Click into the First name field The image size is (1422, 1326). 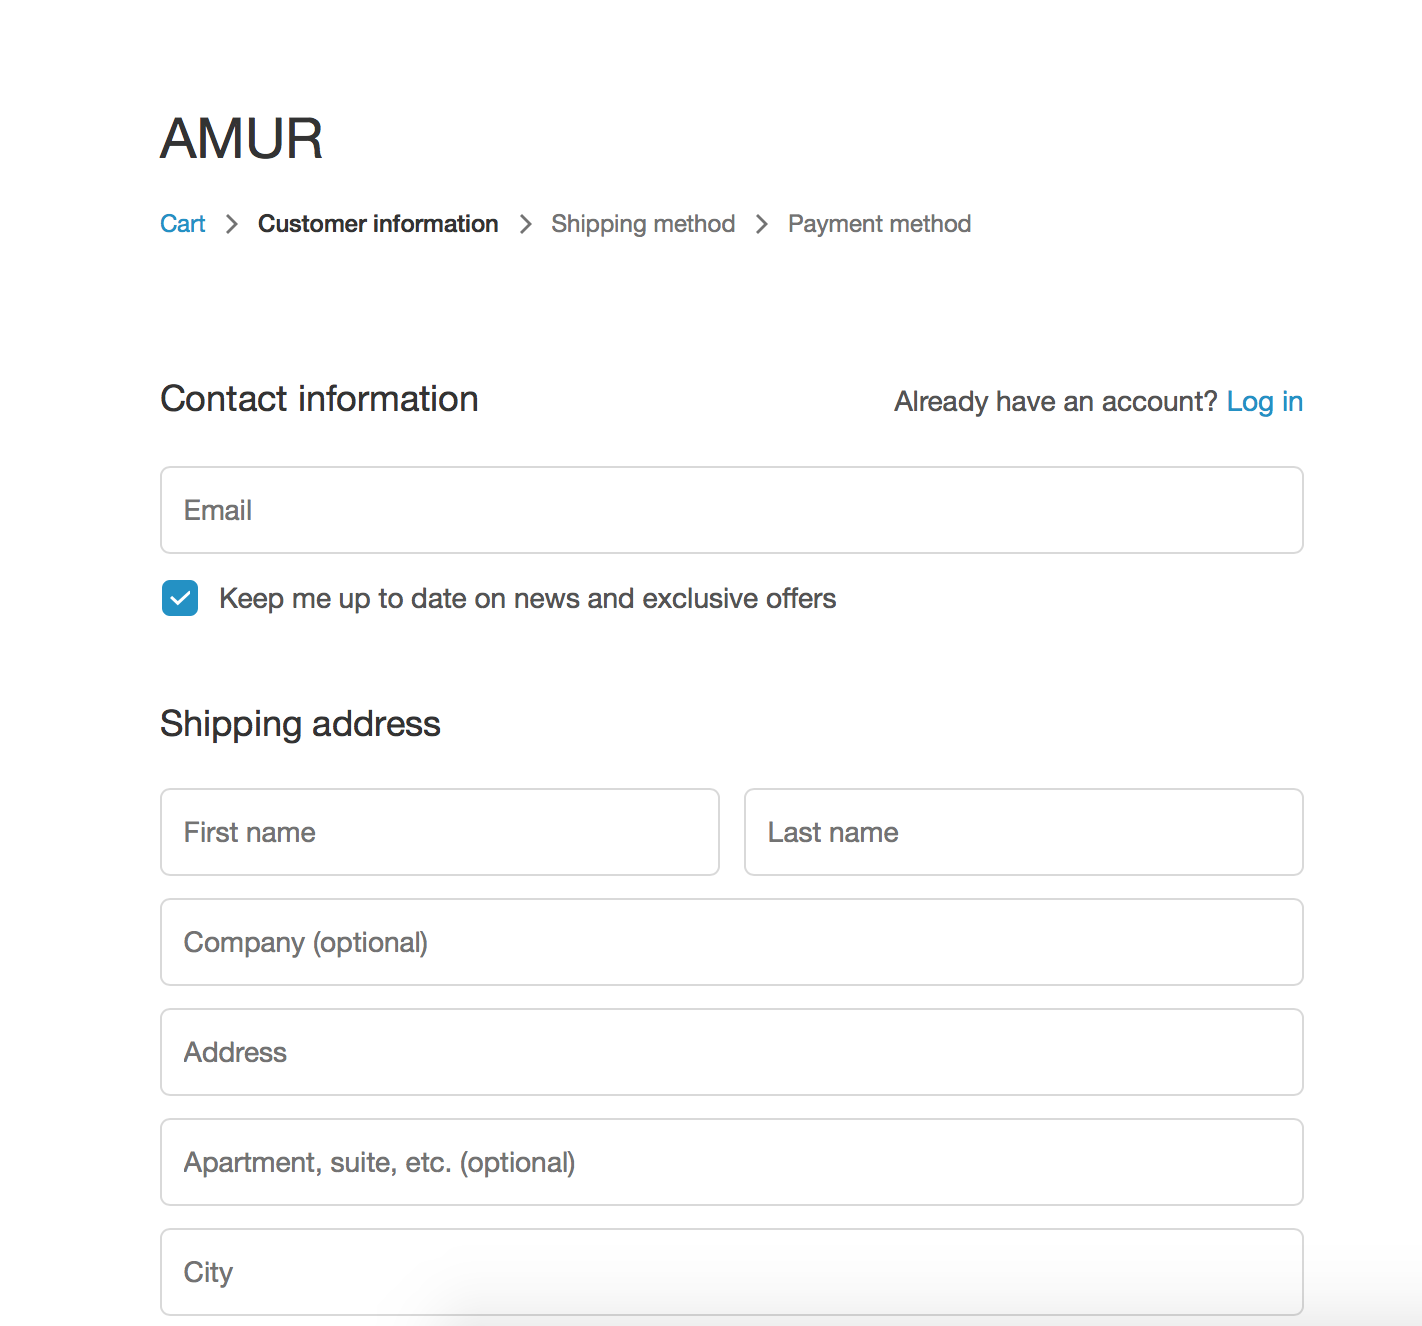point(439,832)
